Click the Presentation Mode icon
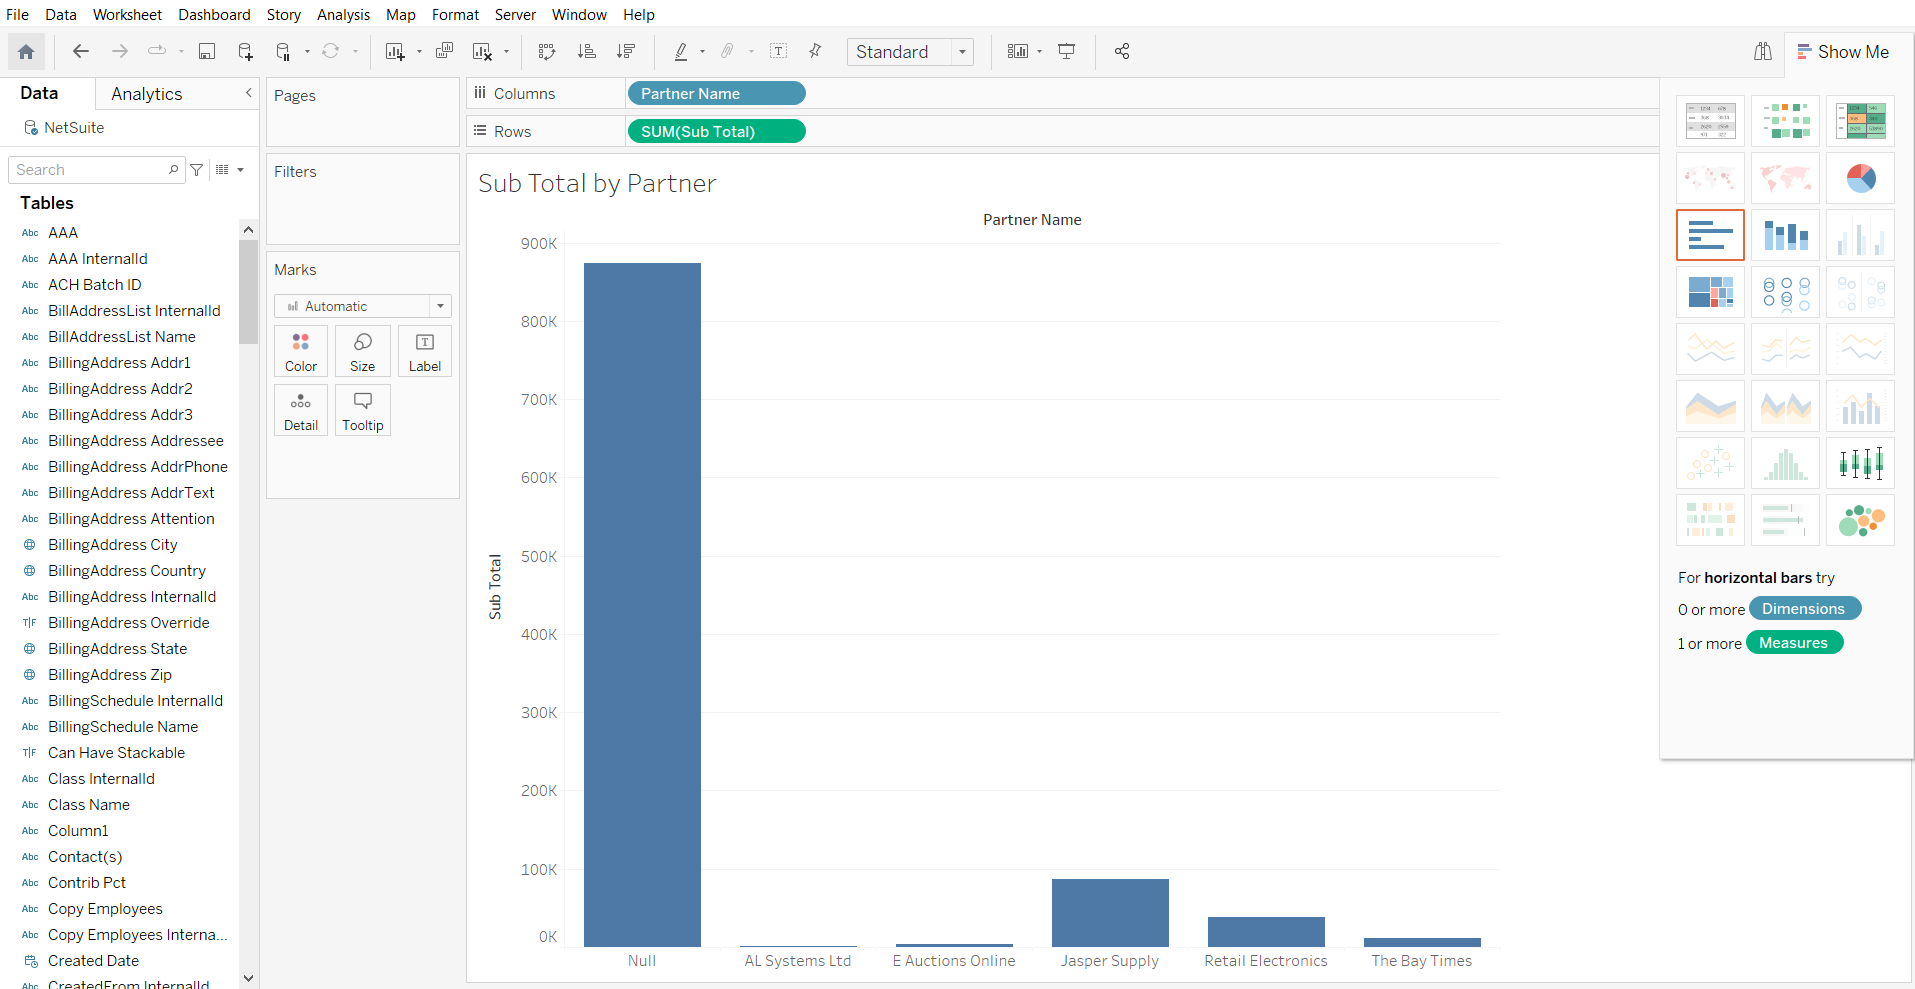Image resolution: width=1915 pixels, height=989 pixels. [x=1067, y=52]
